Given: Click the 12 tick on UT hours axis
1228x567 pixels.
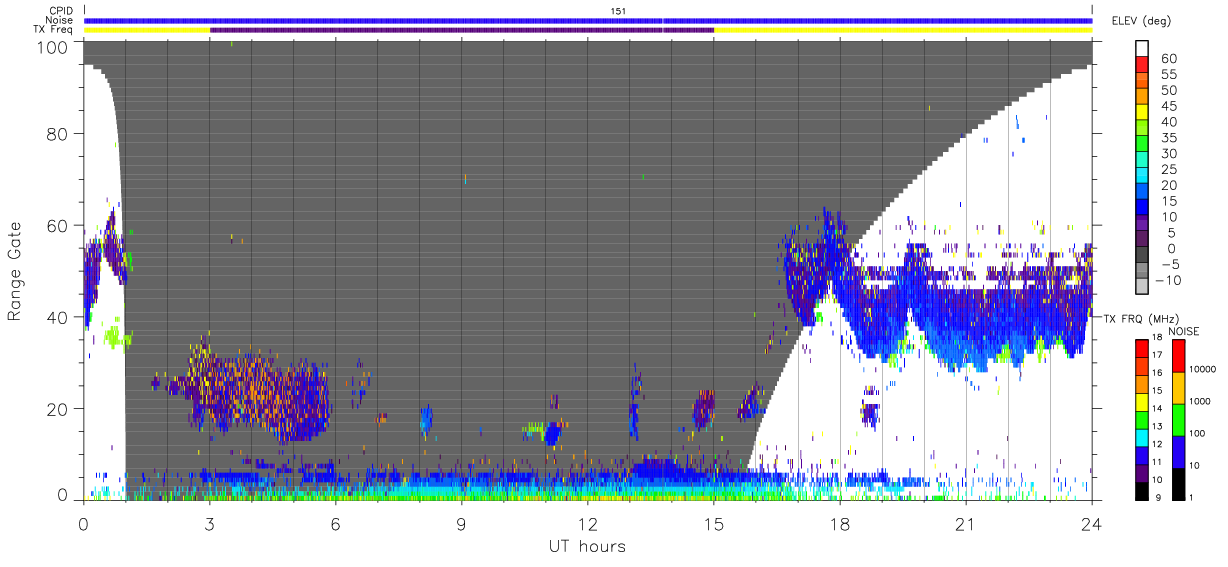Looking at the screenshot, I should click(x=587, y=523).
